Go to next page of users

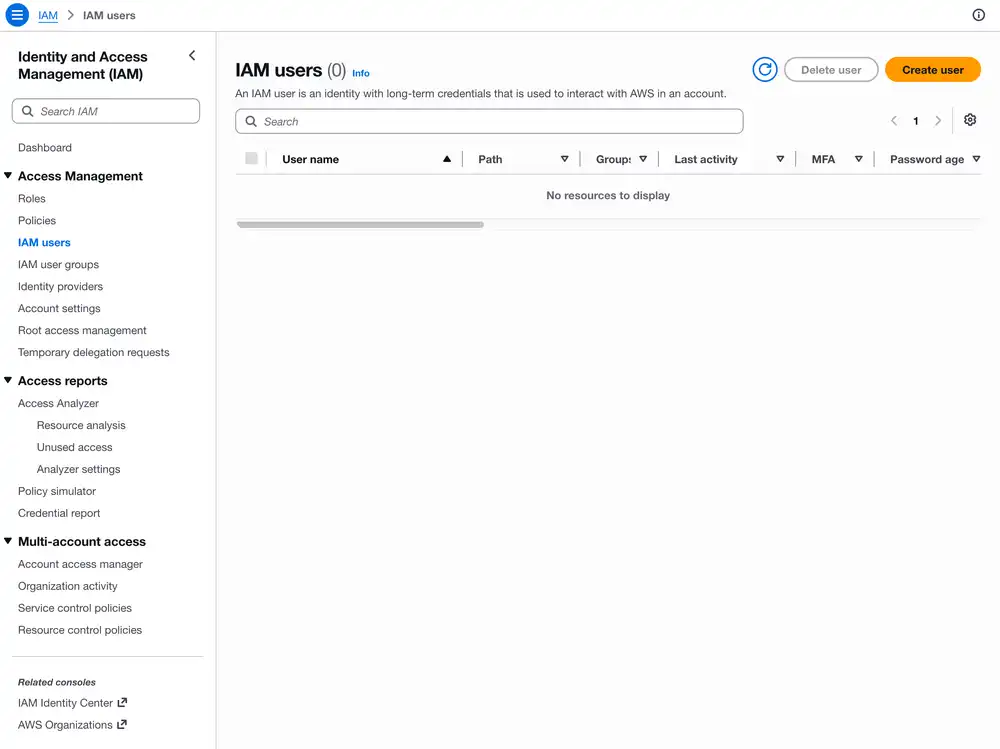click(x=938, y=121)
